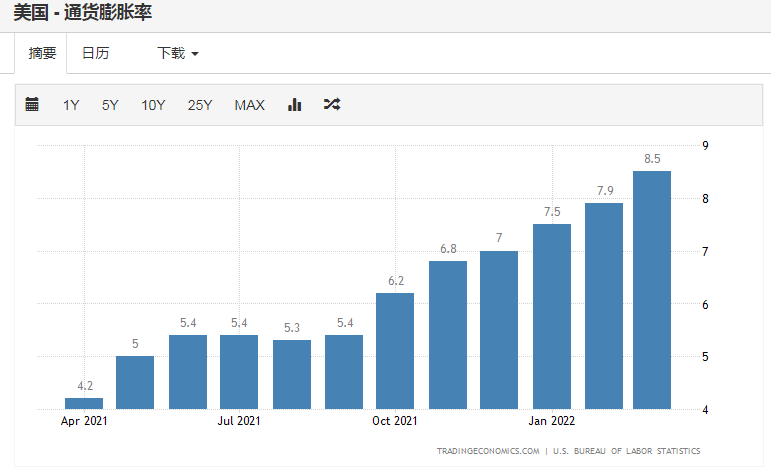Viewport: 771px width, 469px height.
Task: Click the shuffle compare icon
Action: pos(332,104)
